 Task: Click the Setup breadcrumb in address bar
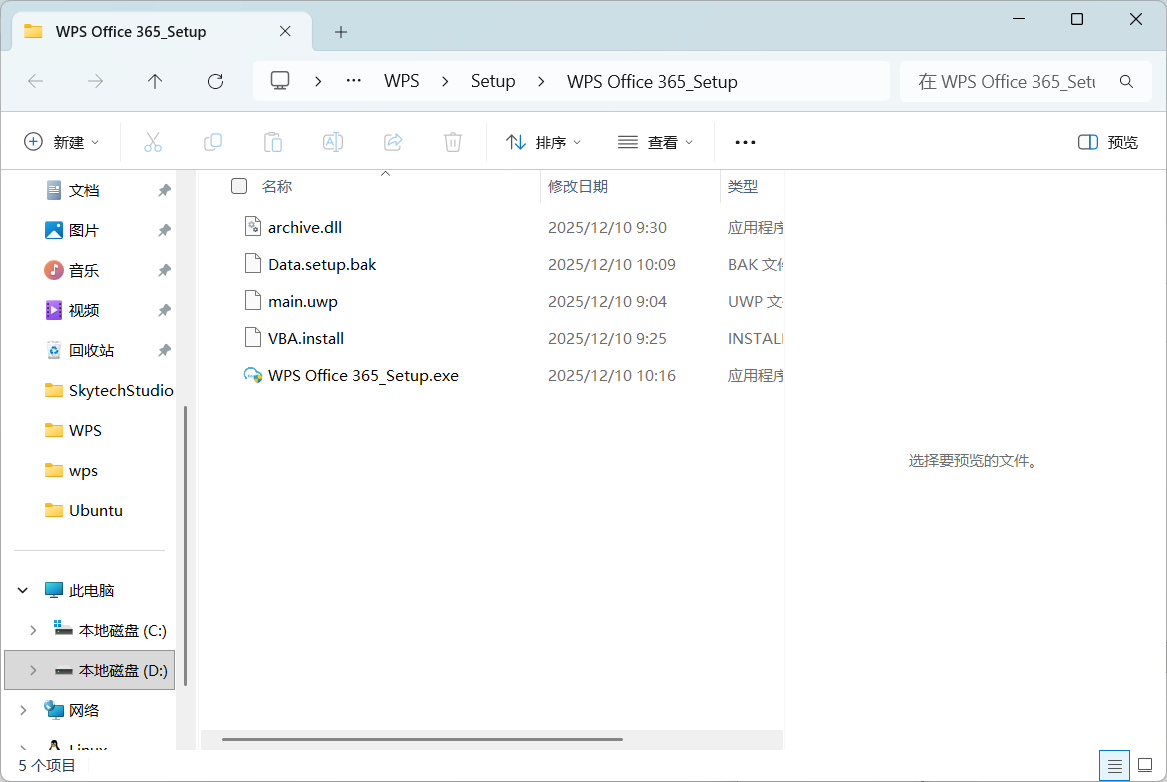[x=493, y=82]
